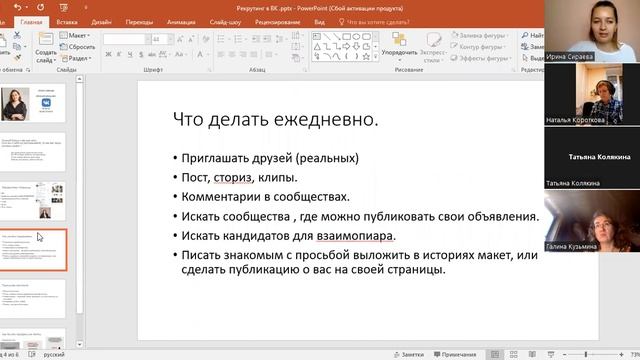Viewport: 640px width, 360px height.
Task: Click the font color A icon
Action: [200, 54]
